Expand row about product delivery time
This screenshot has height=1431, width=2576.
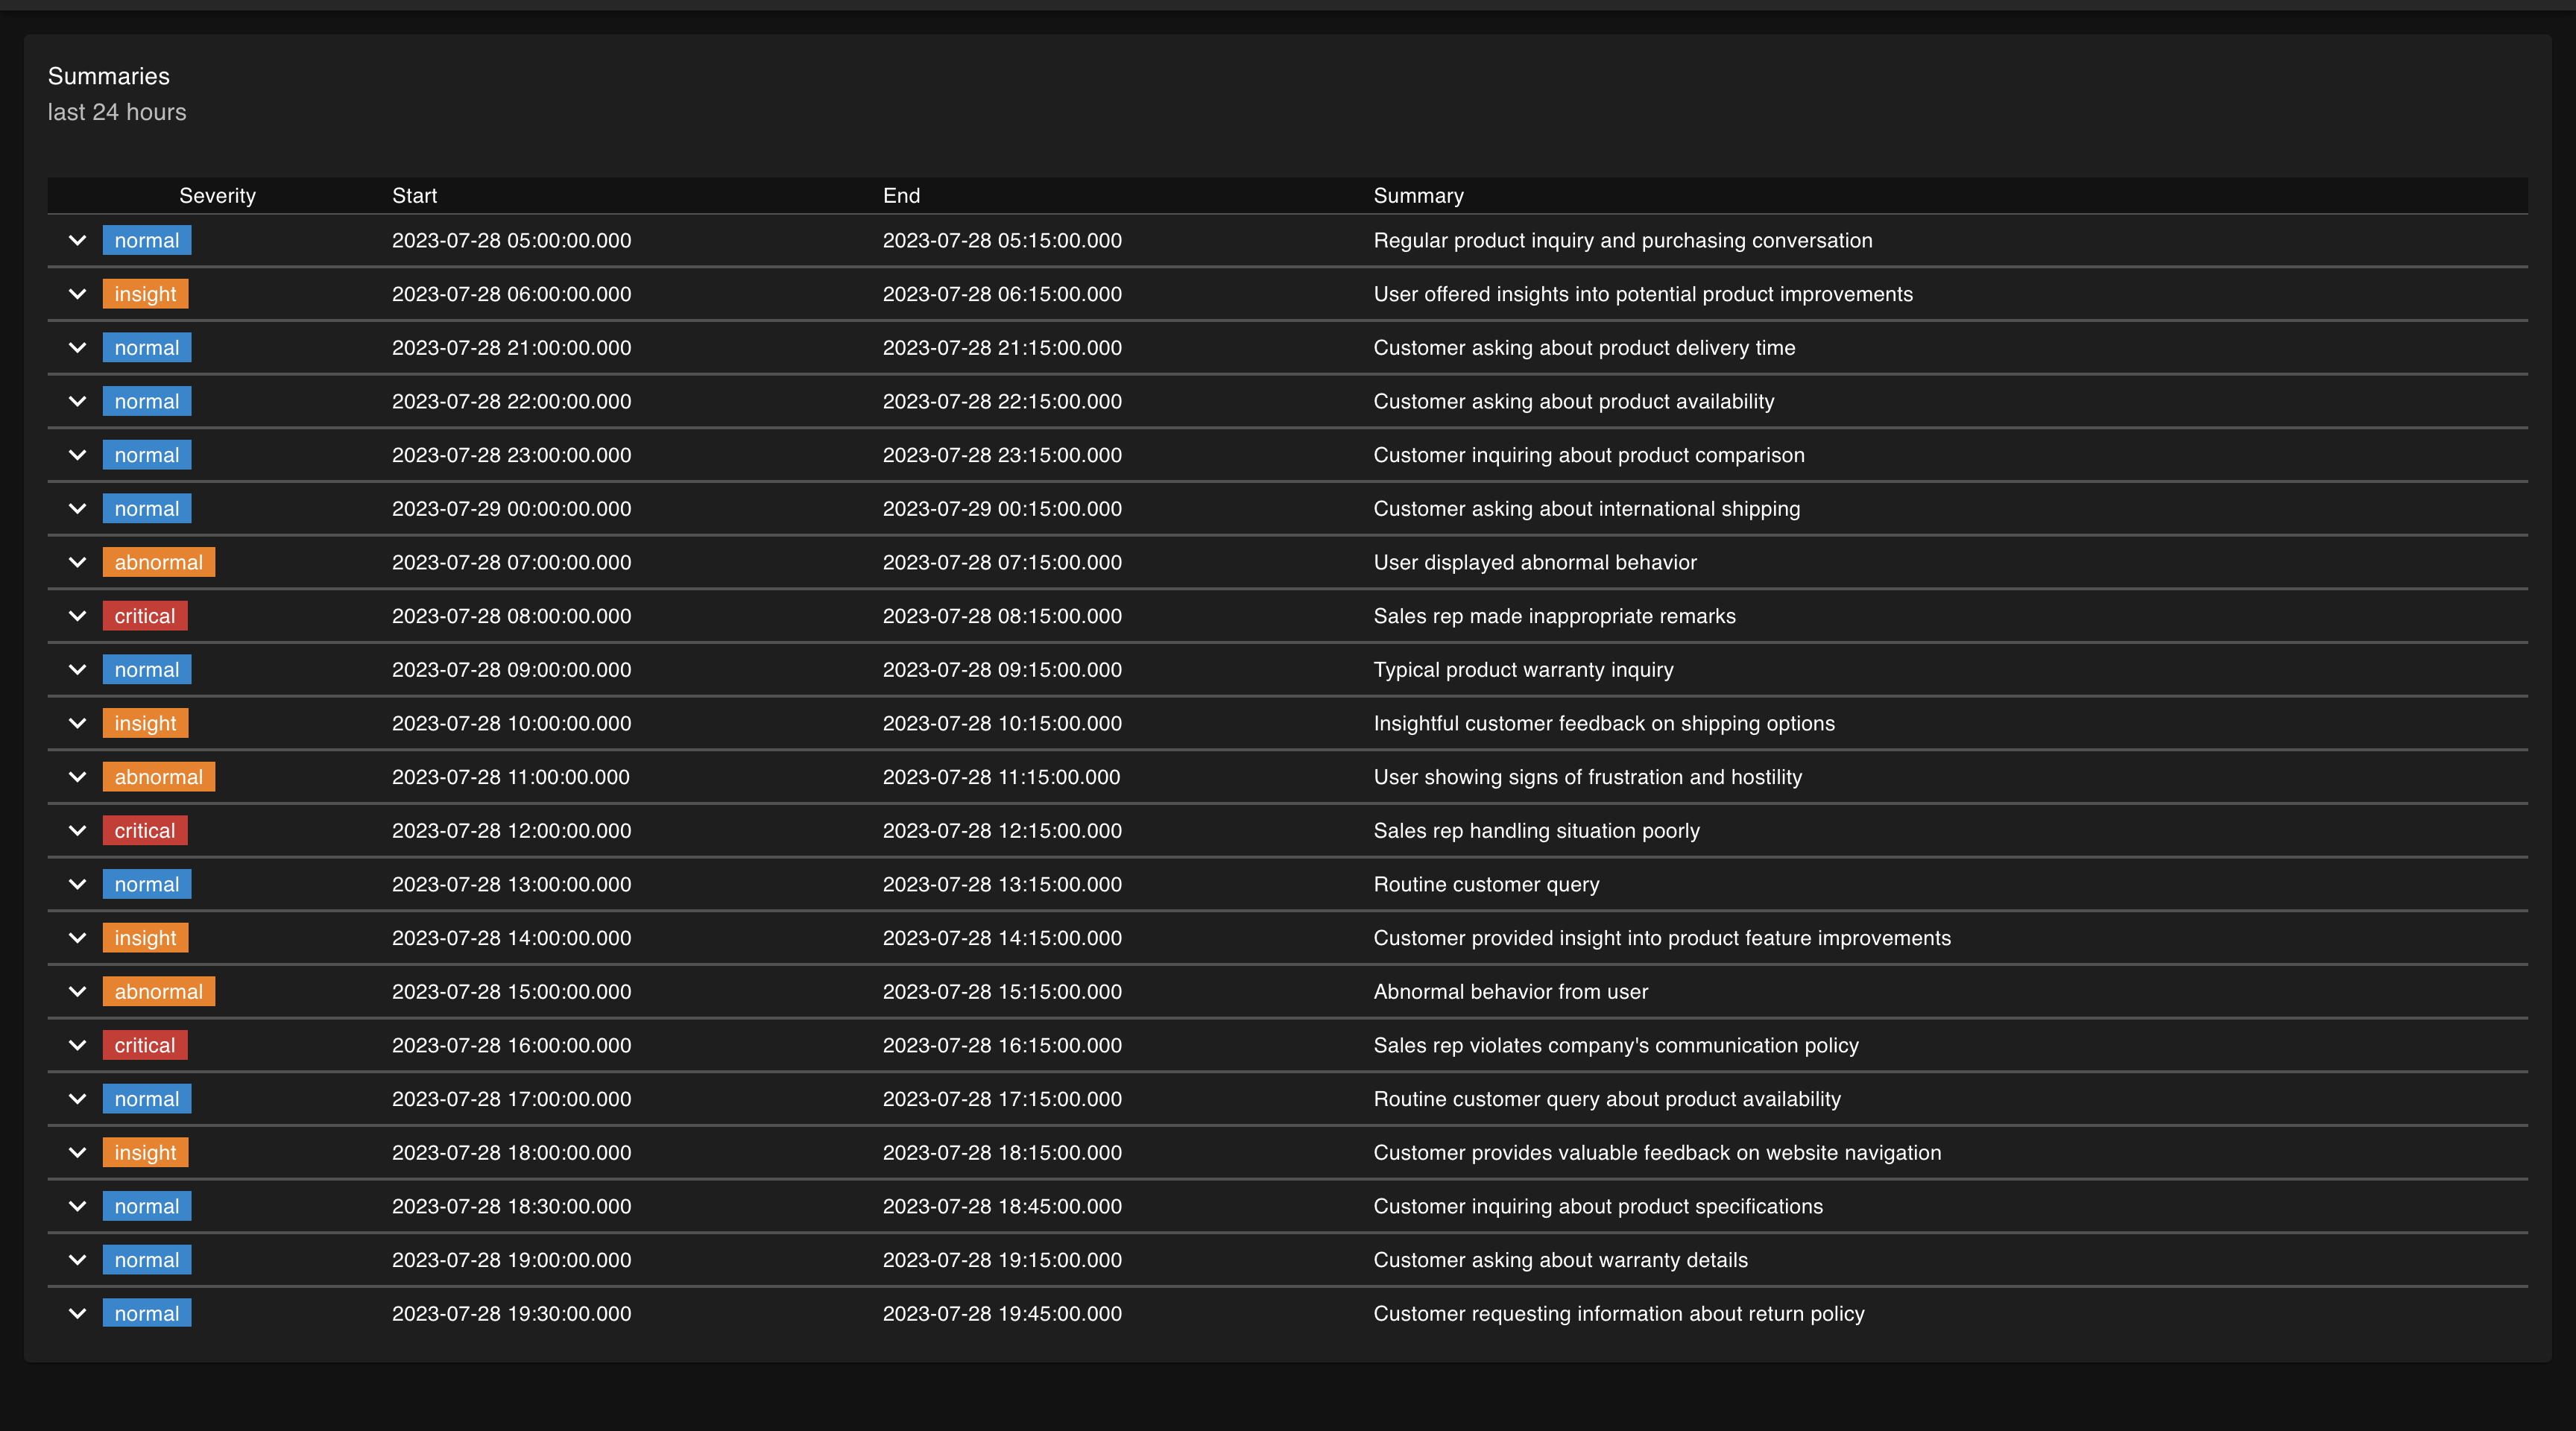pyautogui.click(x=77, y=348)
